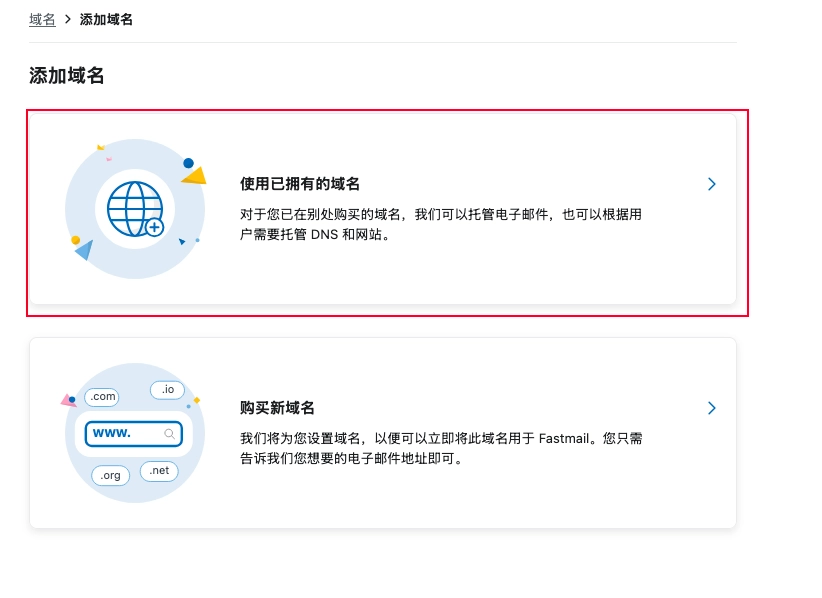Click the .org domain bubble
The height and width of the screenshot is (598, 822).
110,475
